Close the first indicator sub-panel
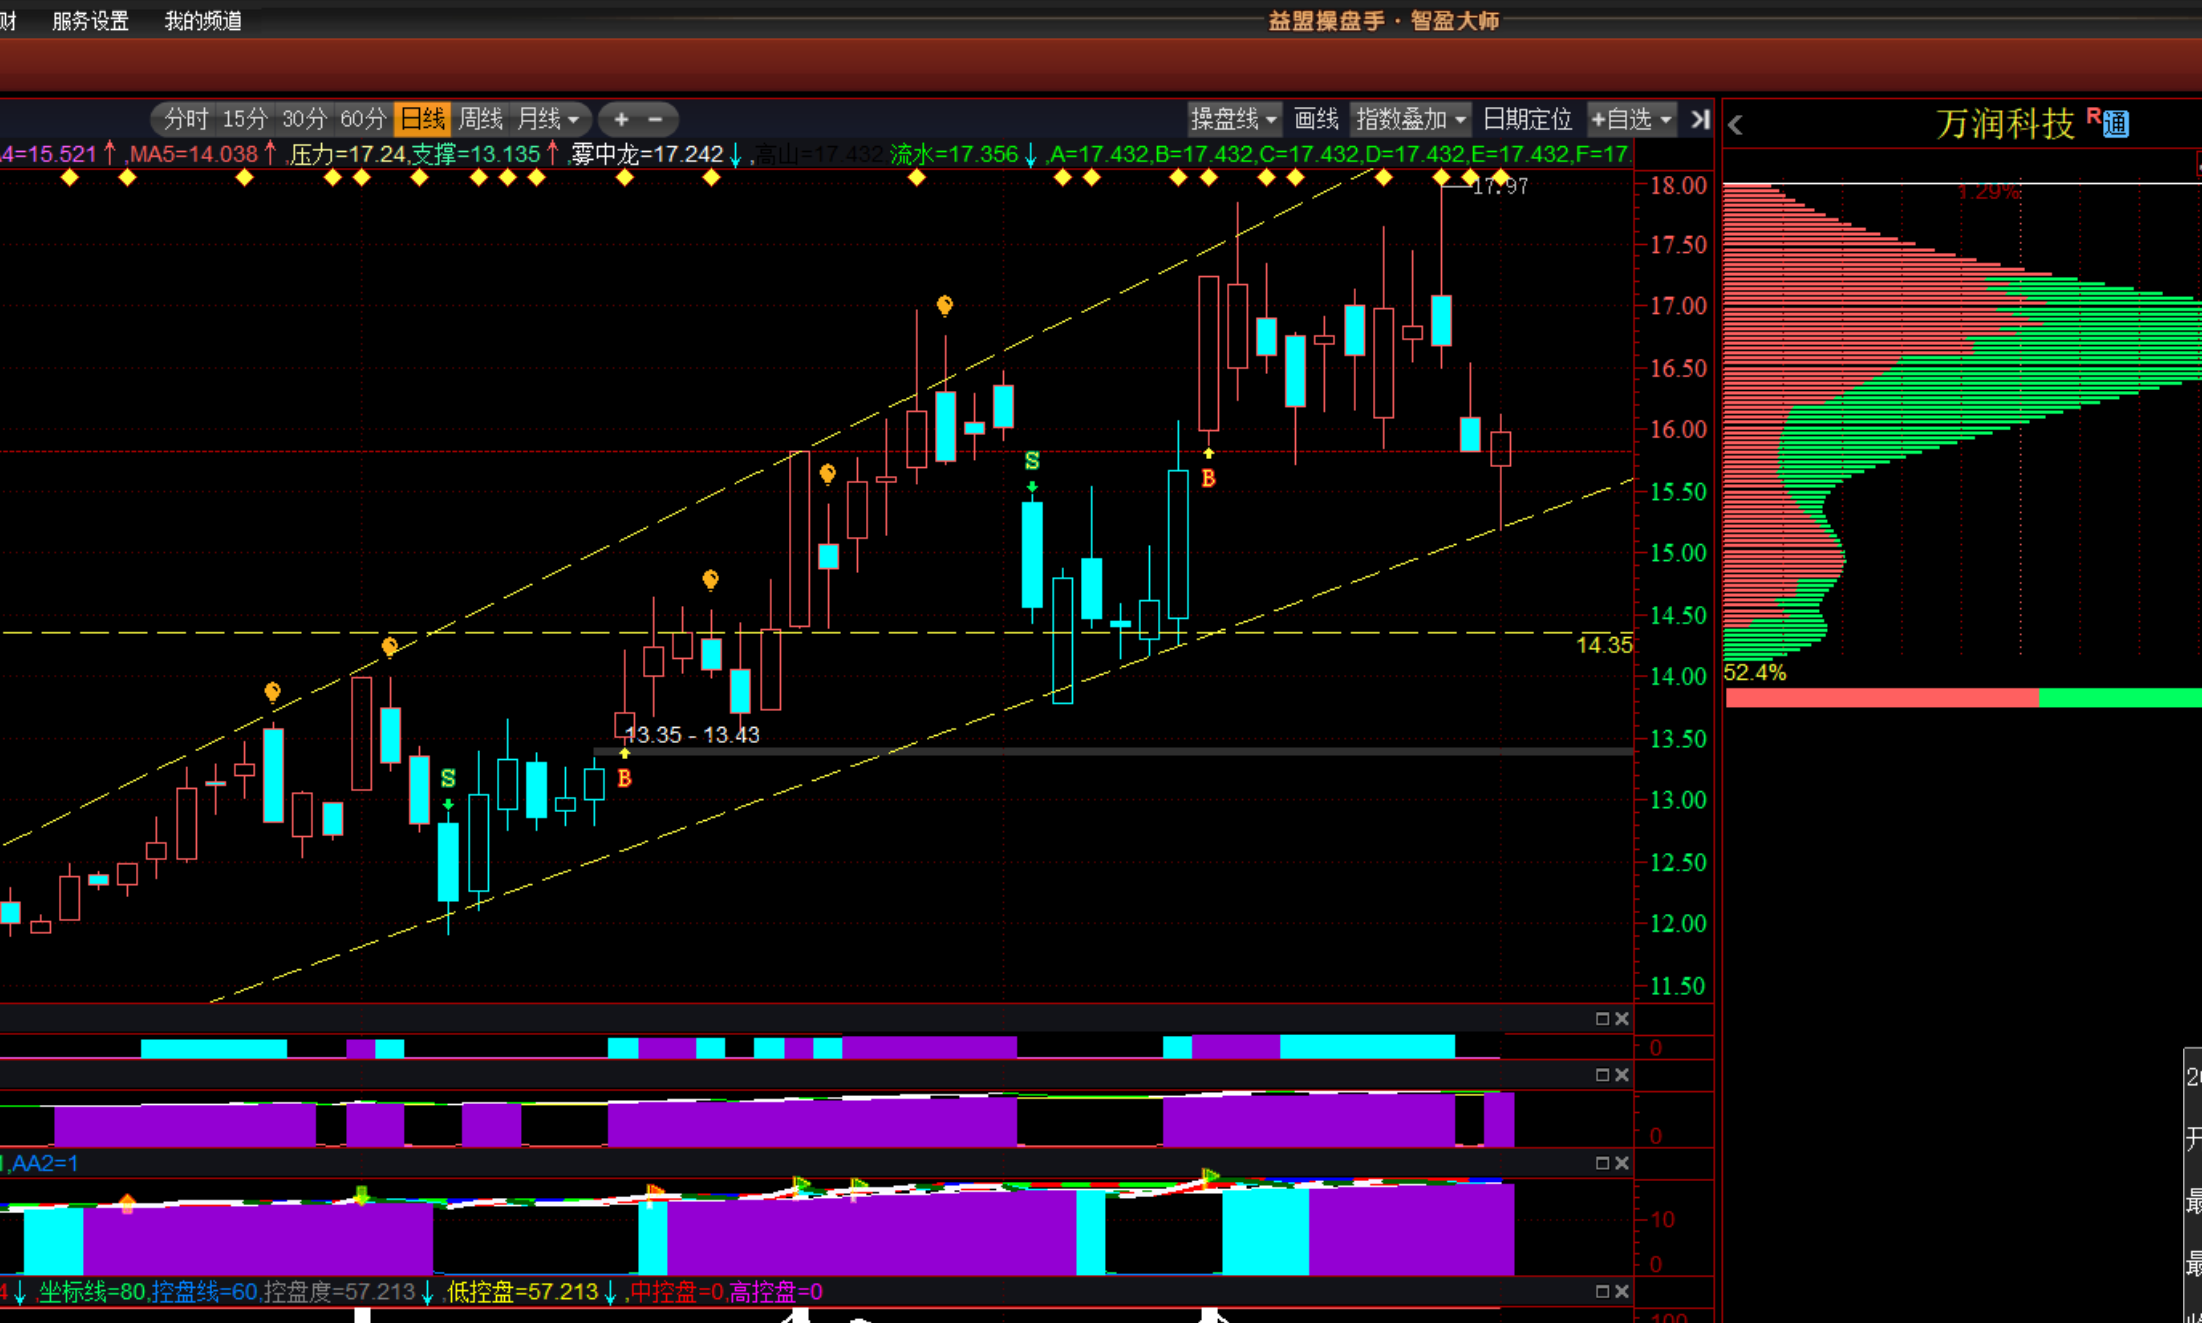Image resolution: width=2202 pixels, height=1323 pixels. pyautogui.click(x=1622, y=1018)
